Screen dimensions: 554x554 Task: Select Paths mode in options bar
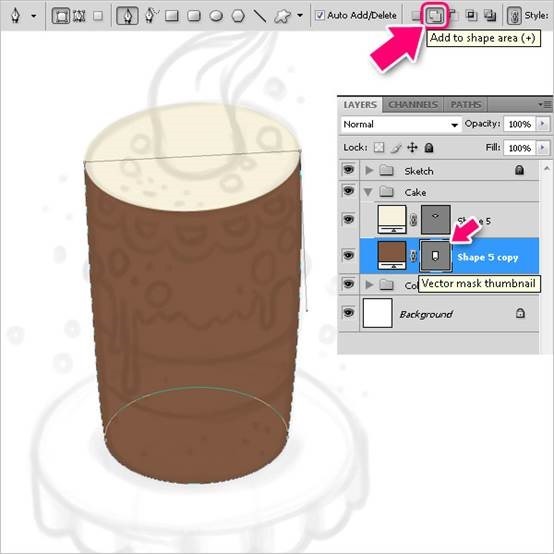coord(79,16)
